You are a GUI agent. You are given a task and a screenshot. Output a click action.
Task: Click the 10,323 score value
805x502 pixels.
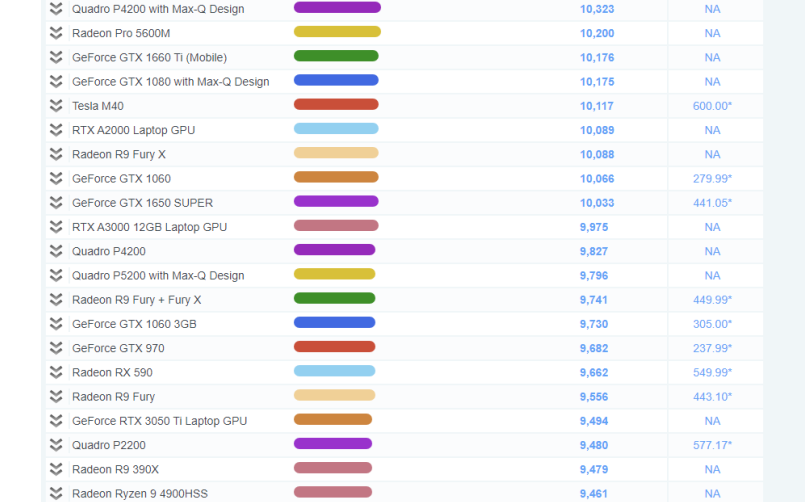click(597, 9)
